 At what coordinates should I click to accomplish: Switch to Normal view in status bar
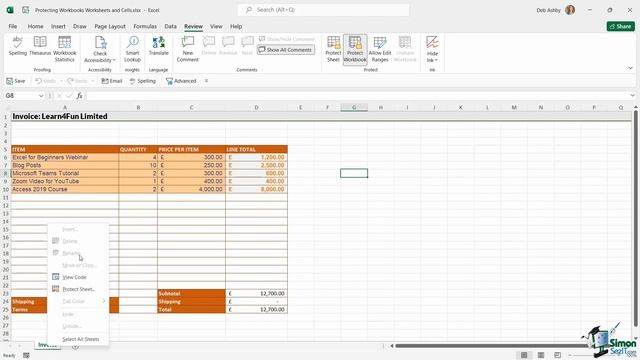524,355
